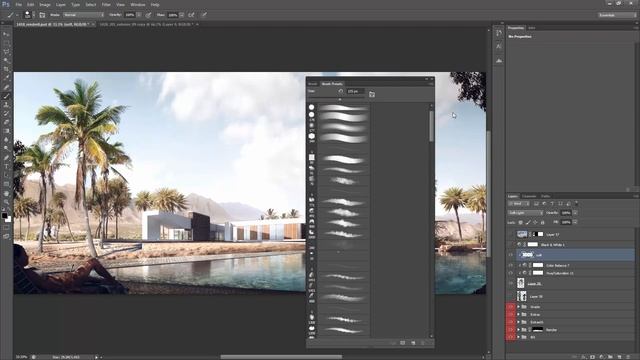This screenshot has width=640, height=360.
Task: Toggle visibility of the BG group
Action: point(511,338)
